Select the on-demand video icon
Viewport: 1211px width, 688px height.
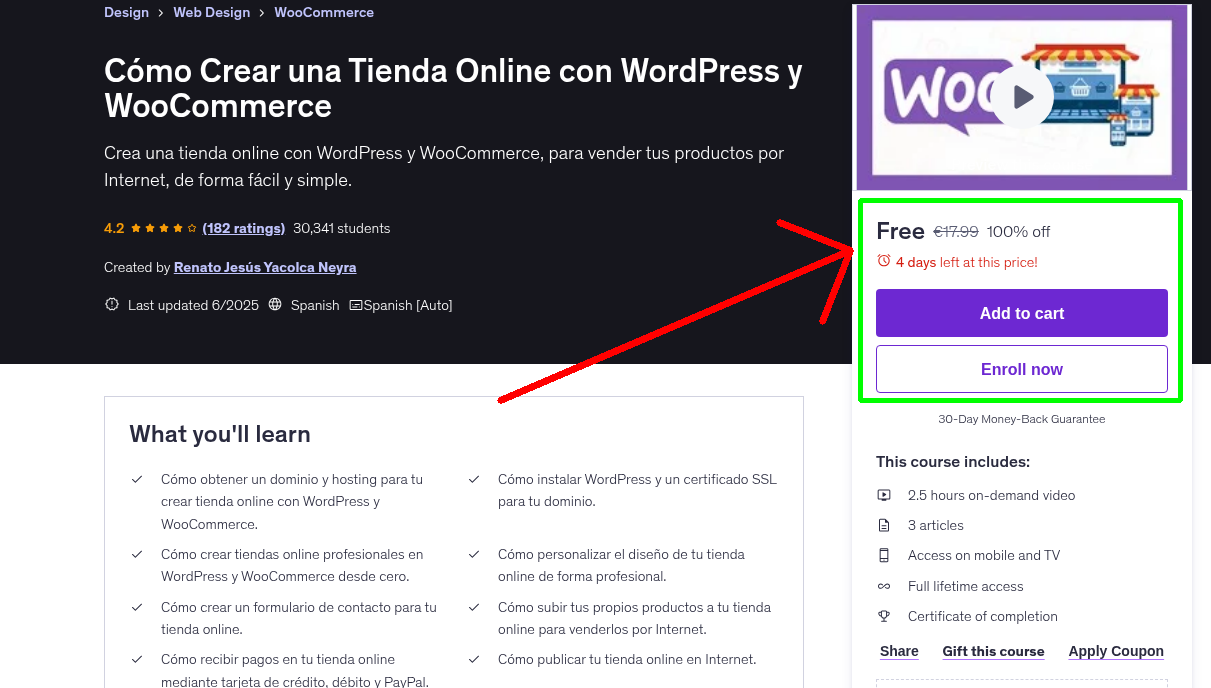click(x=884, y=494)
